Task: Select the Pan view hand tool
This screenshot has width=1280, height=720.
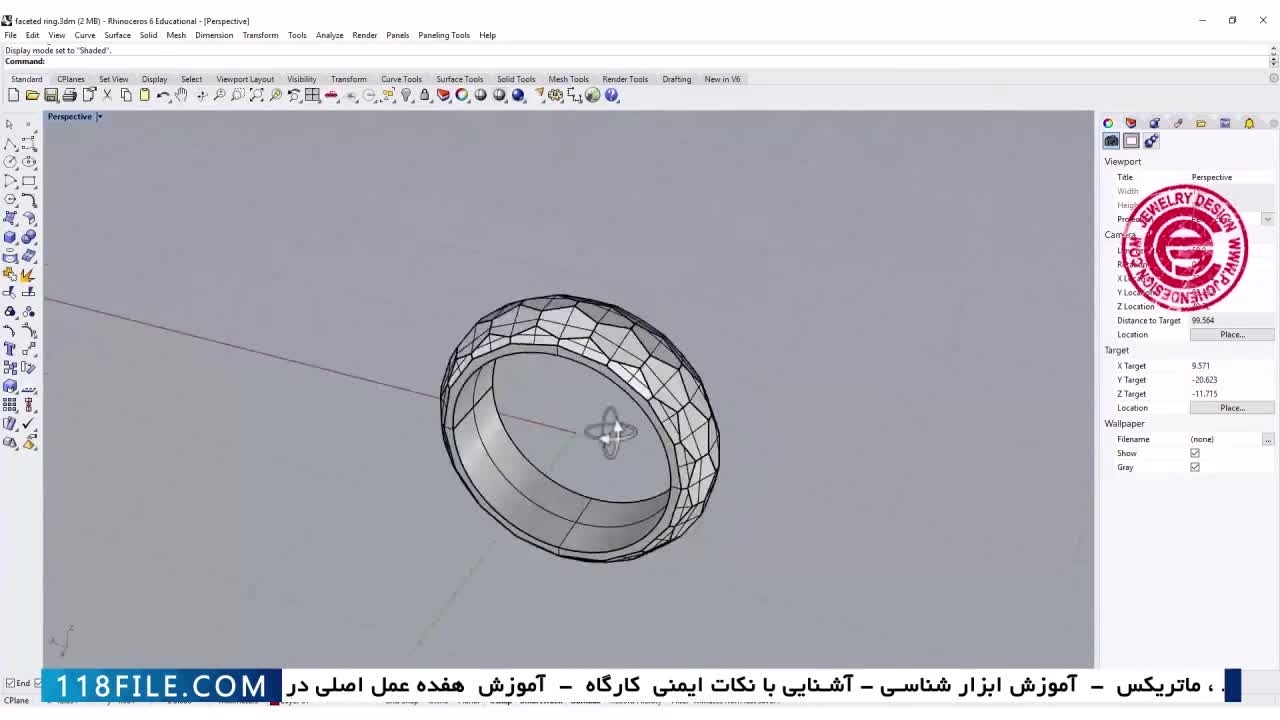Action: click(x=182, y=95)
